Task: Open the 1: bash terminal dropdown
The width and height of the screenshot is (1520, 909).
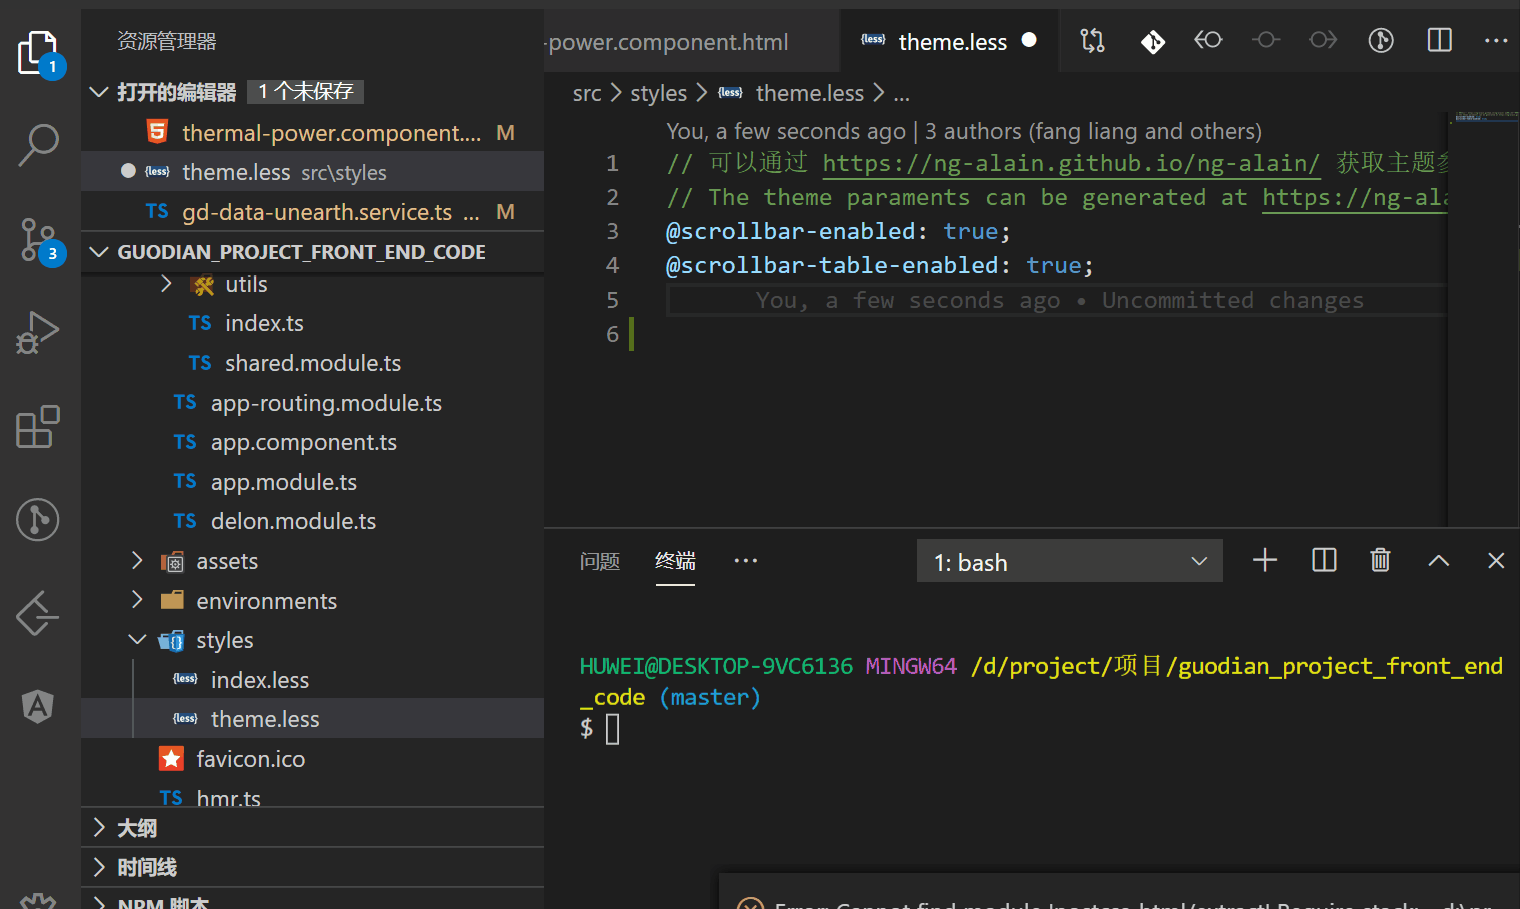Action: [1069, 562]
